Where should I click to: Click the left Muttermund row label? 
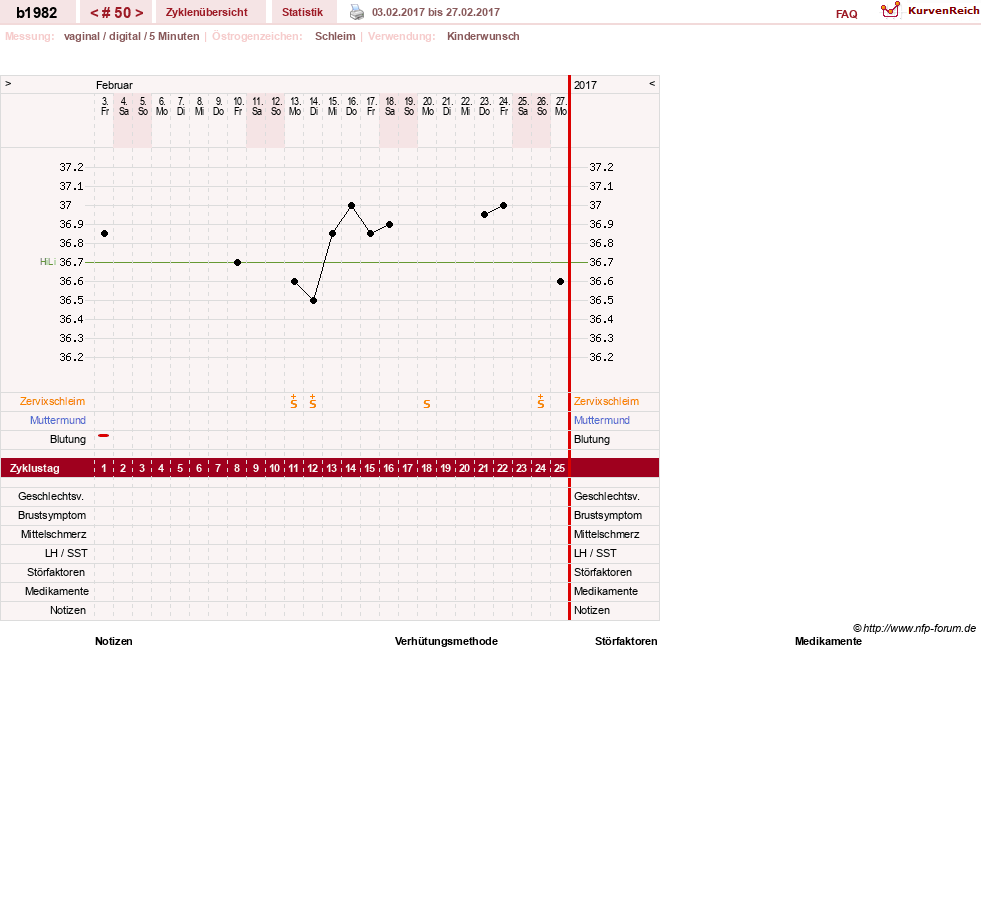coord(58,420)
